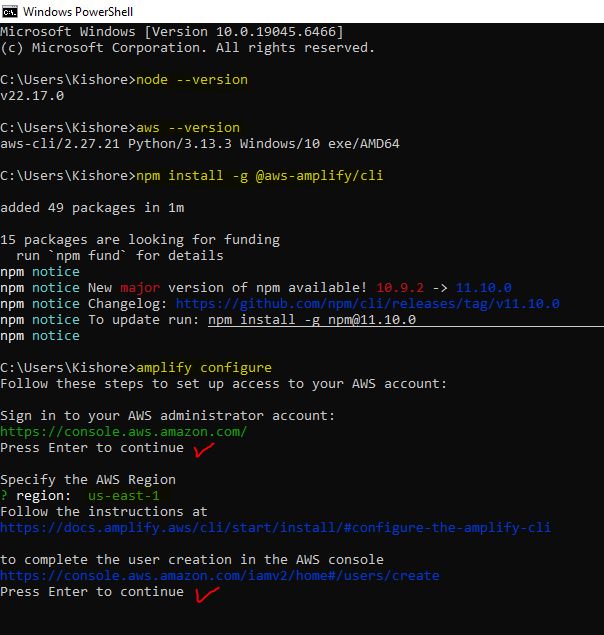Open the console.aws.amazon.com sign-in link
This screenshot has height=635, width=604.
pos(123,431)
